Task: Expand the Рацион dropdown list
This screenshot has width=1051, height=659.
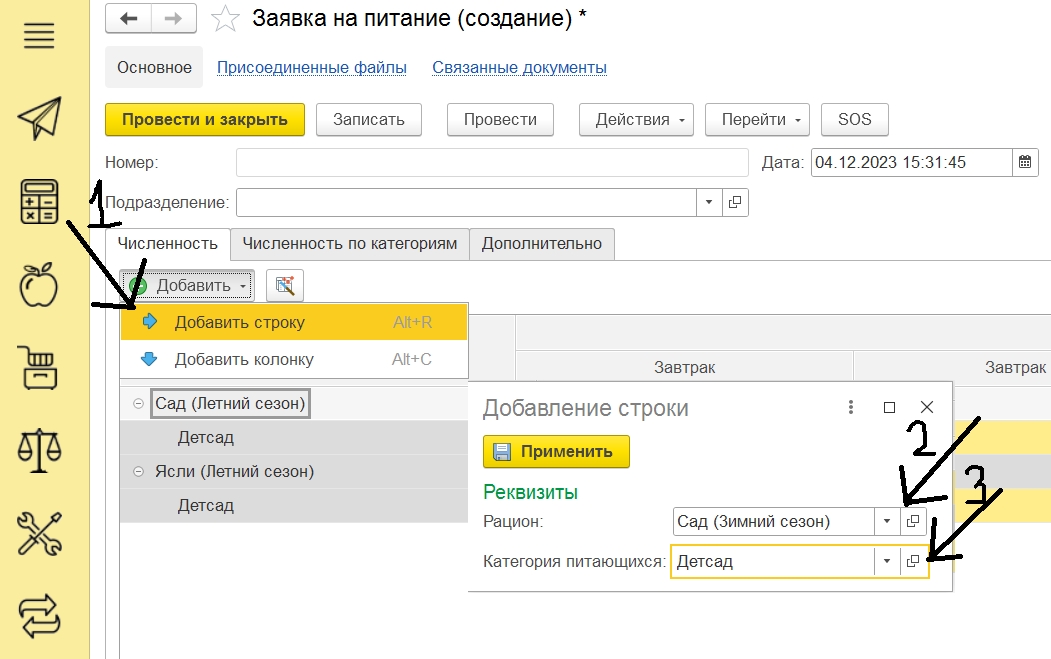Action: click(x=887, y=521)
